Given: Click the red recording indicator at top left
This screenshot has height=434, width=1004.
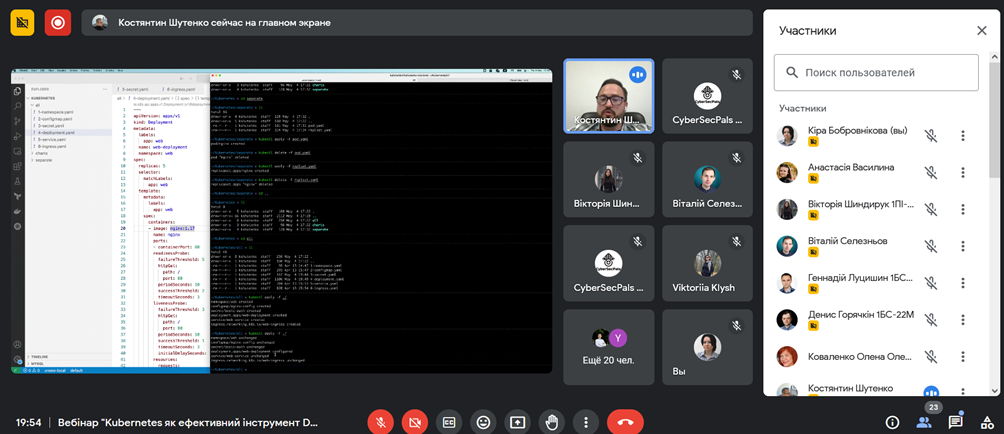Looking at the screenshot, I should (58, 22).
